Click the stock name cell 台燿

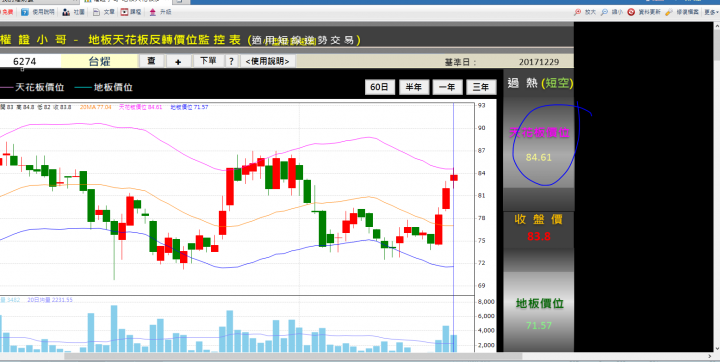click(x=99, y=61)
